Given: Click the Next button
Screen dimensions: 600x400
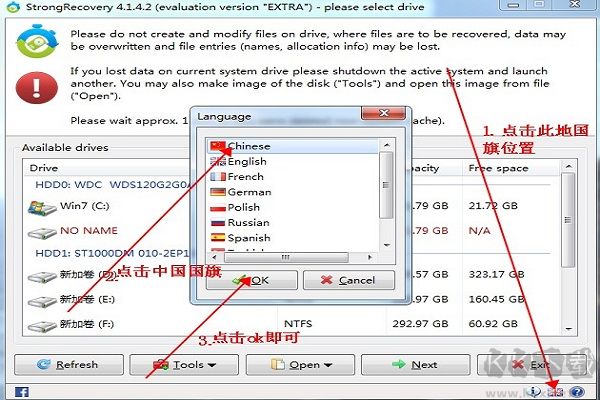Looking at the screenshot, I should [416, 364].
